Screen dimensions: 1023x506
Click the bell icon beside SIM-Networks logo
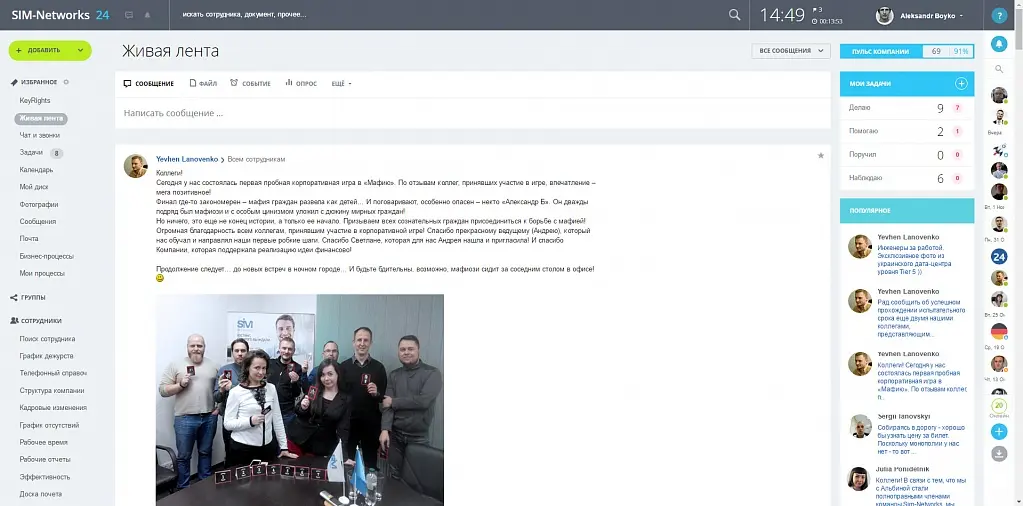click(x=148, y=15)
